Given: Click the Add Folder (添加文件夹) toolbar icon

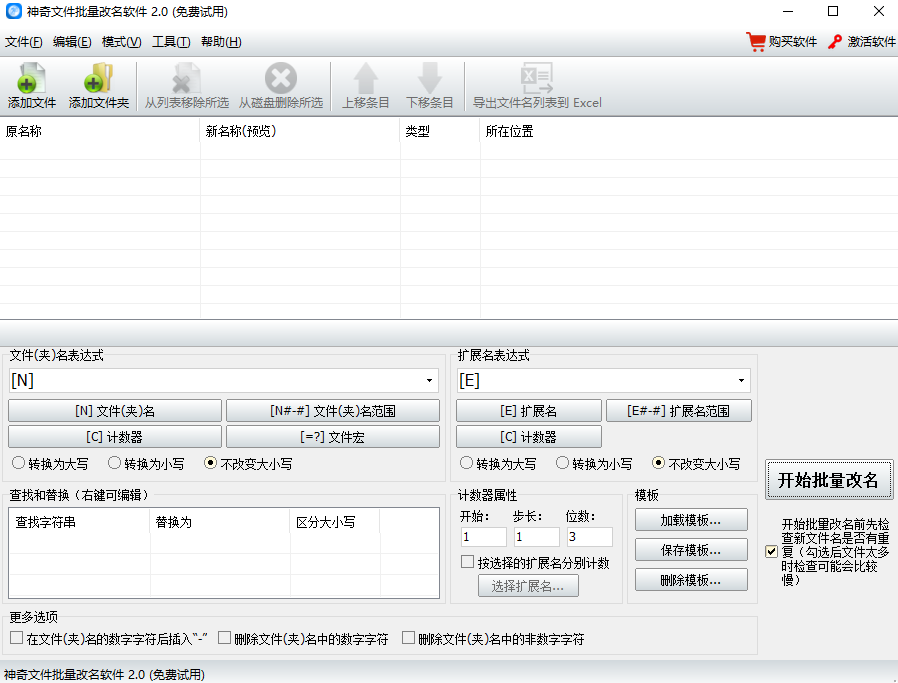Looking at the screenshot, I should pos(98,78).
